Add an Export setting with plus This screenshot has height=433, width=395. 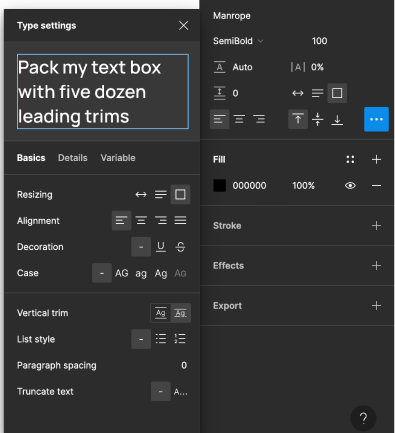376,306
